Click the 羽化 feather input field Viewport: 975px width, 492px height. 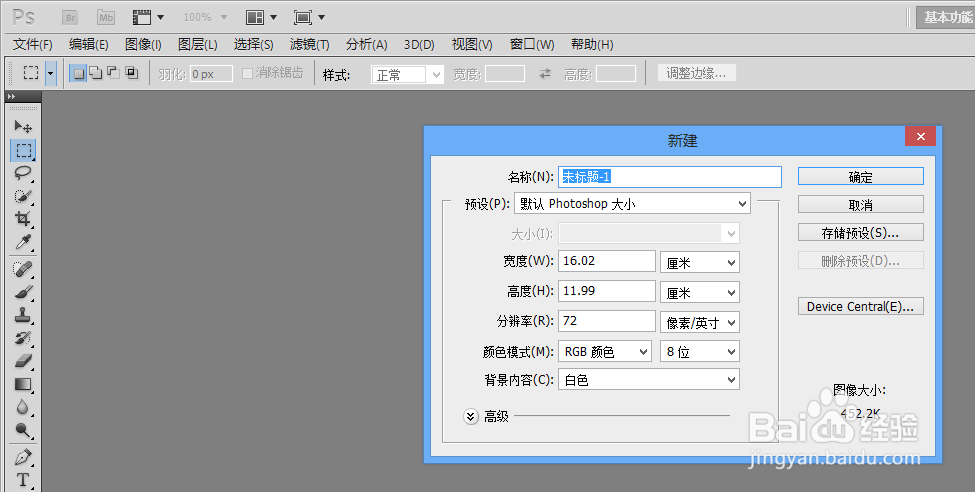coord(211,74)
